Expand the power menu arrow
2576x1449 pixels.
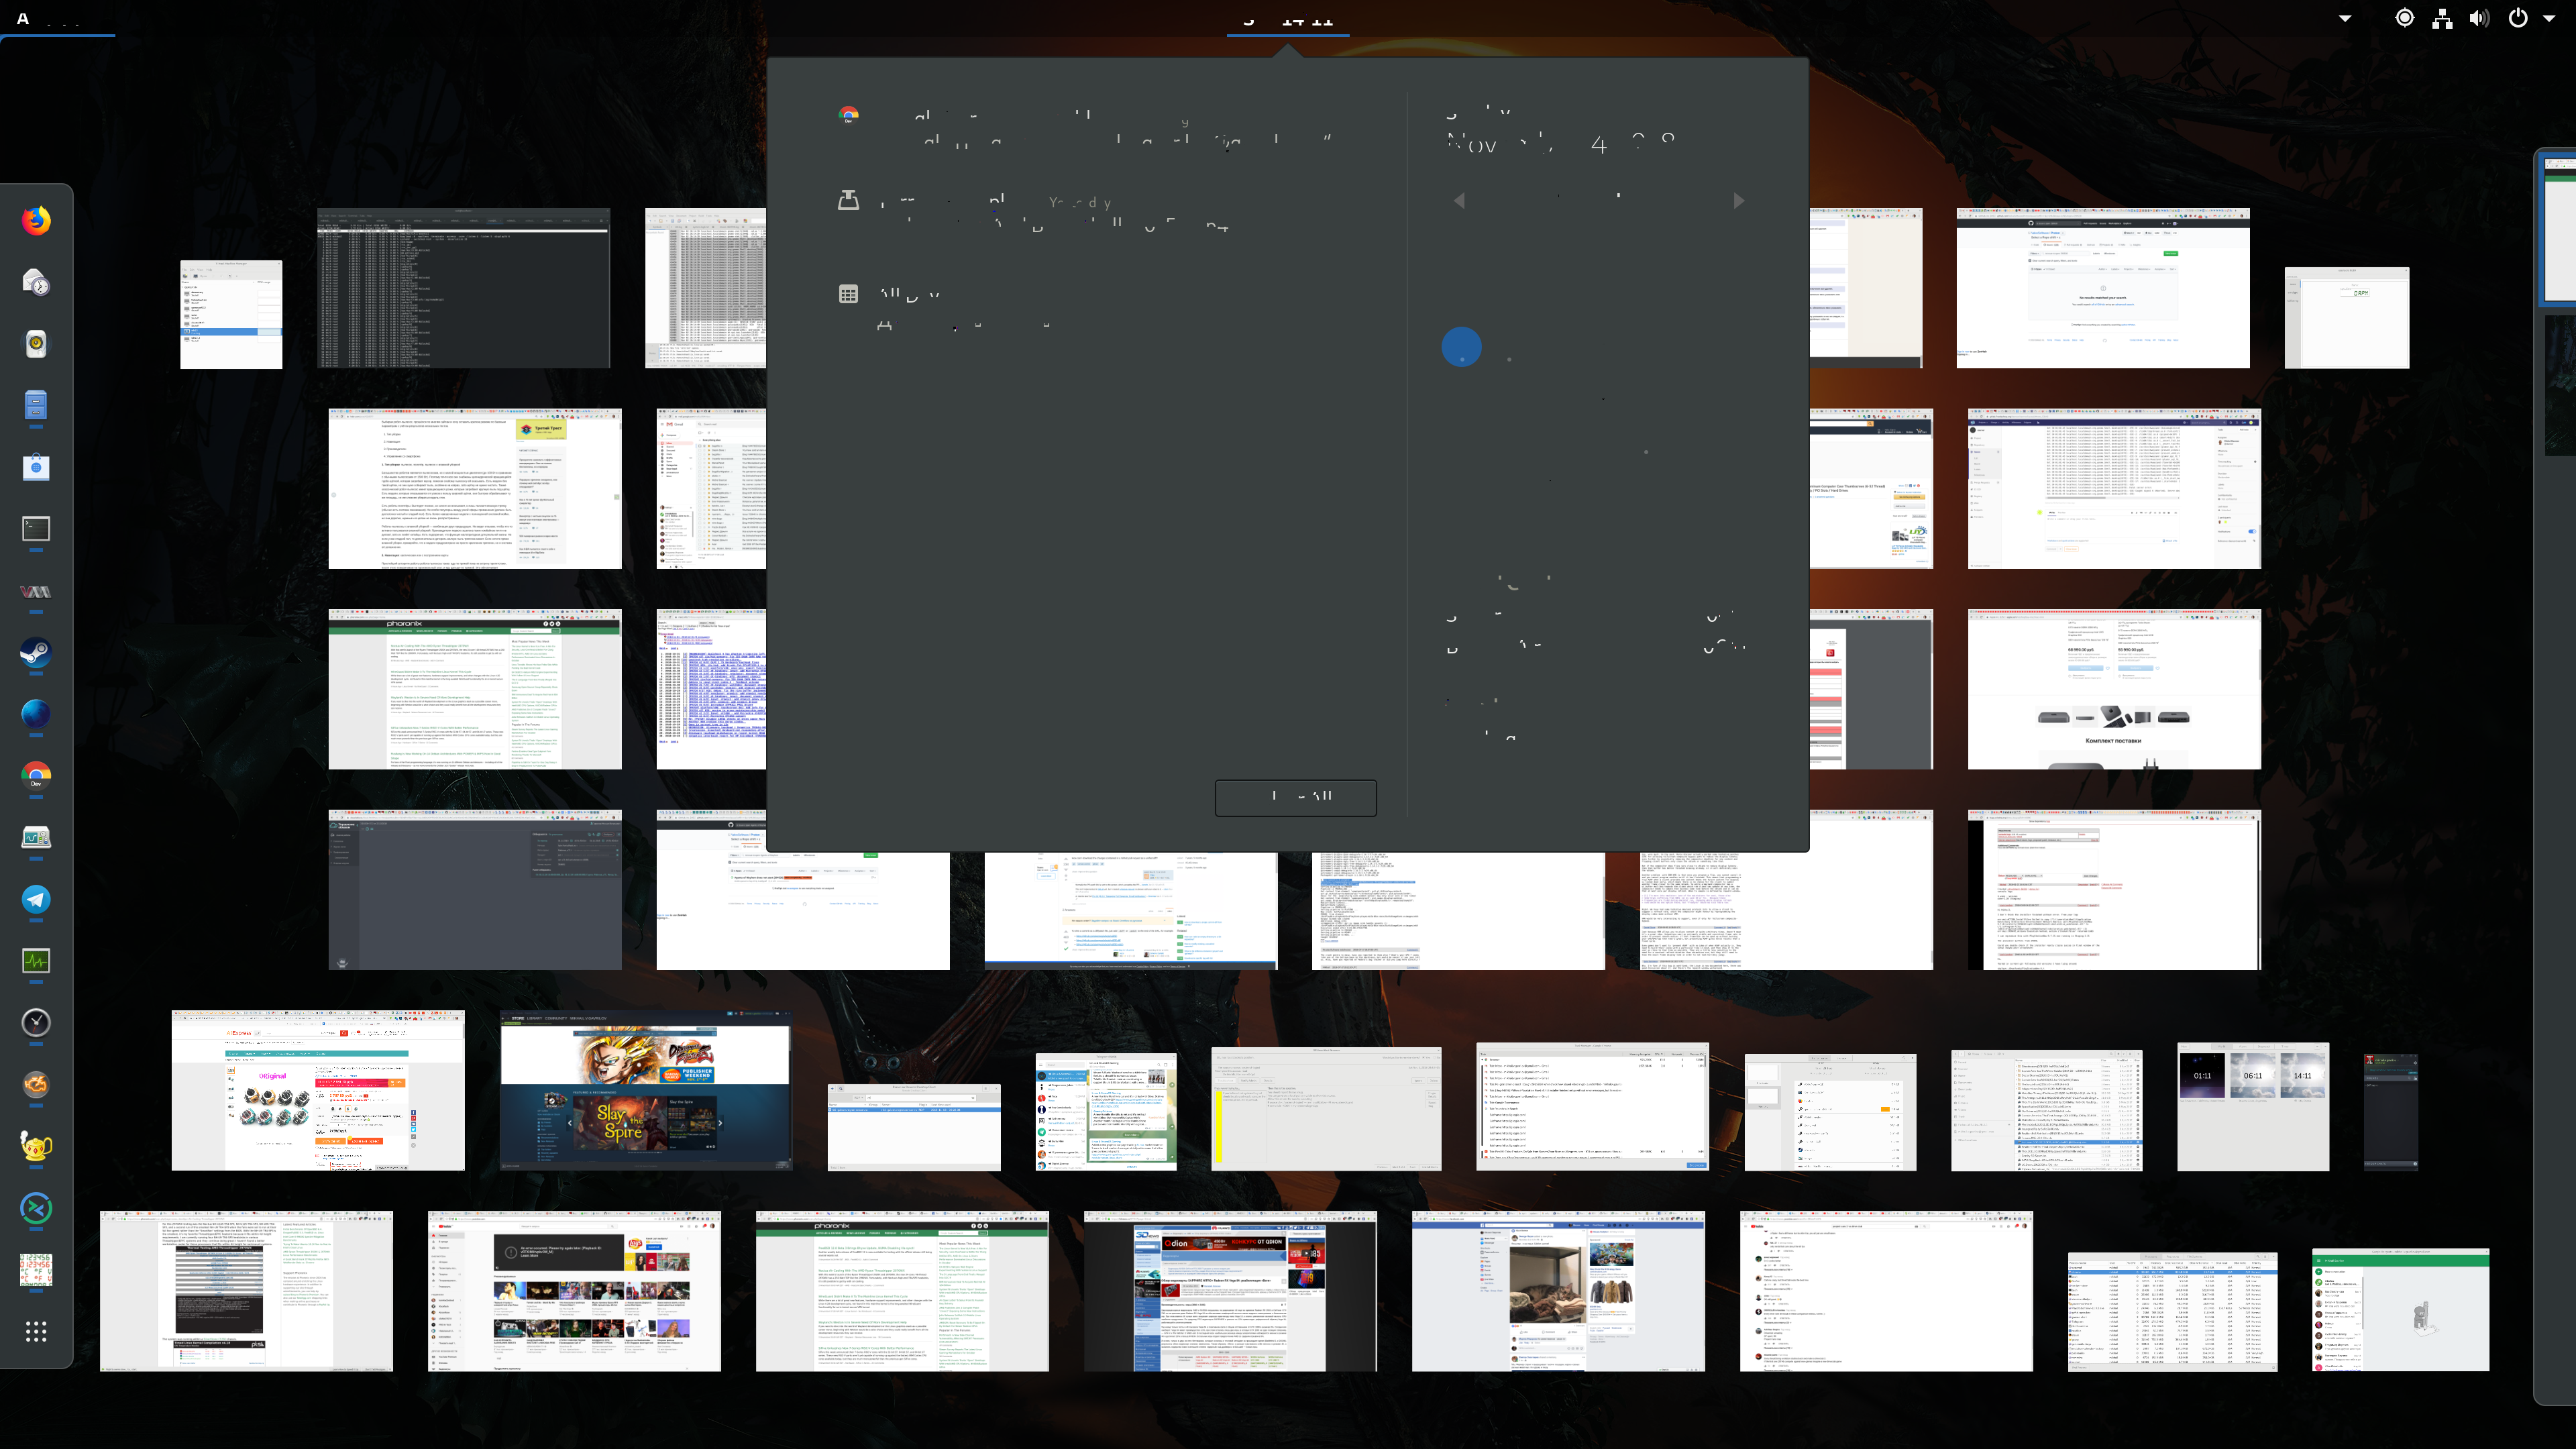2548,18
